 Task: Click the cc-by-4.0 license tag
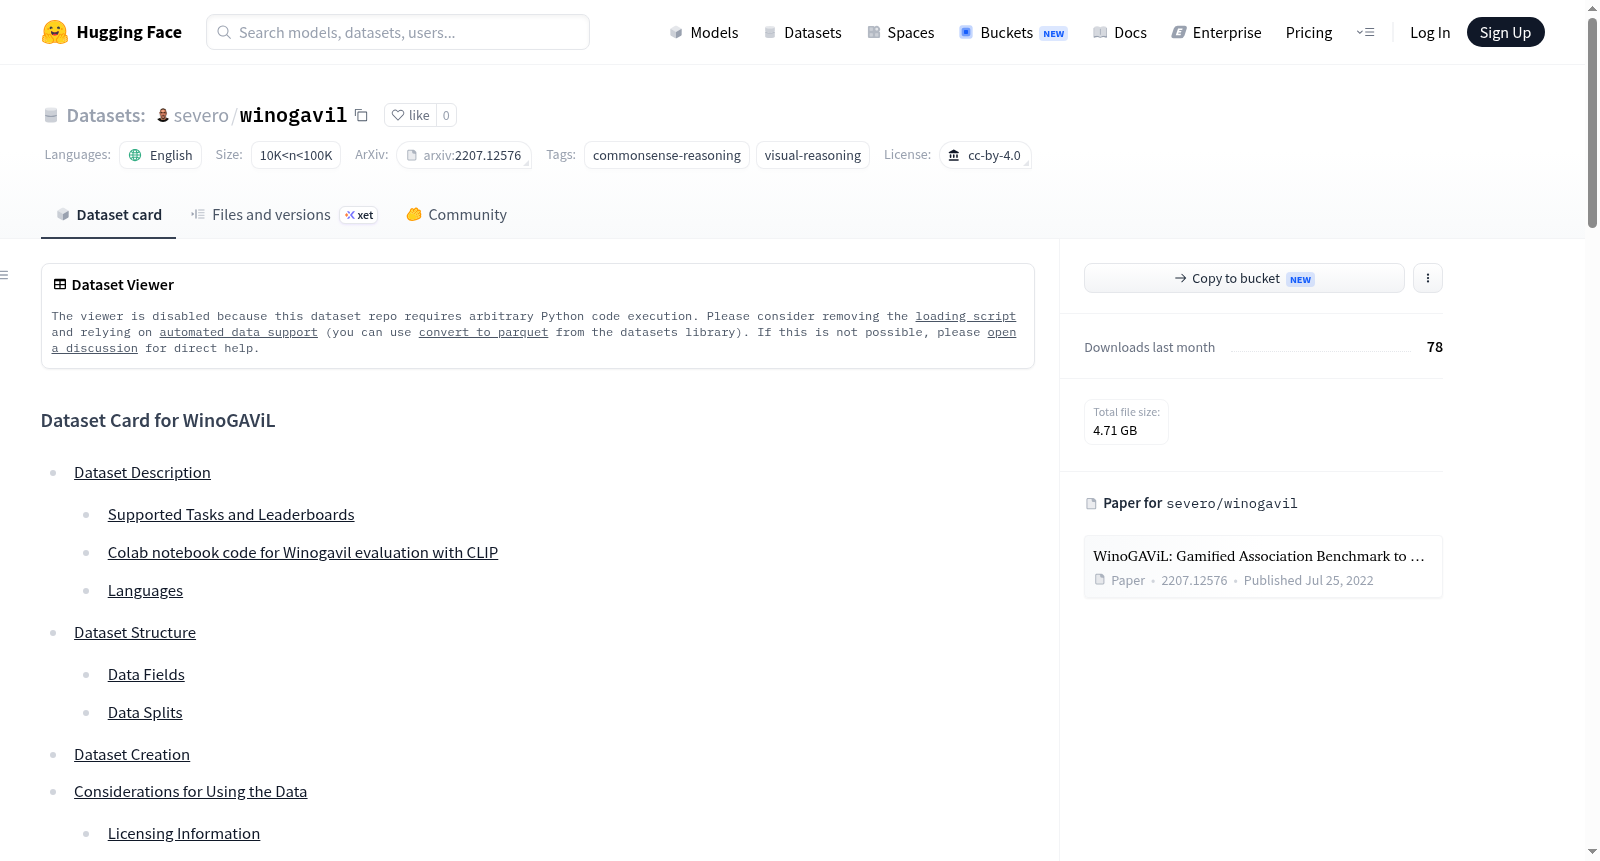[x=985, y=155]
